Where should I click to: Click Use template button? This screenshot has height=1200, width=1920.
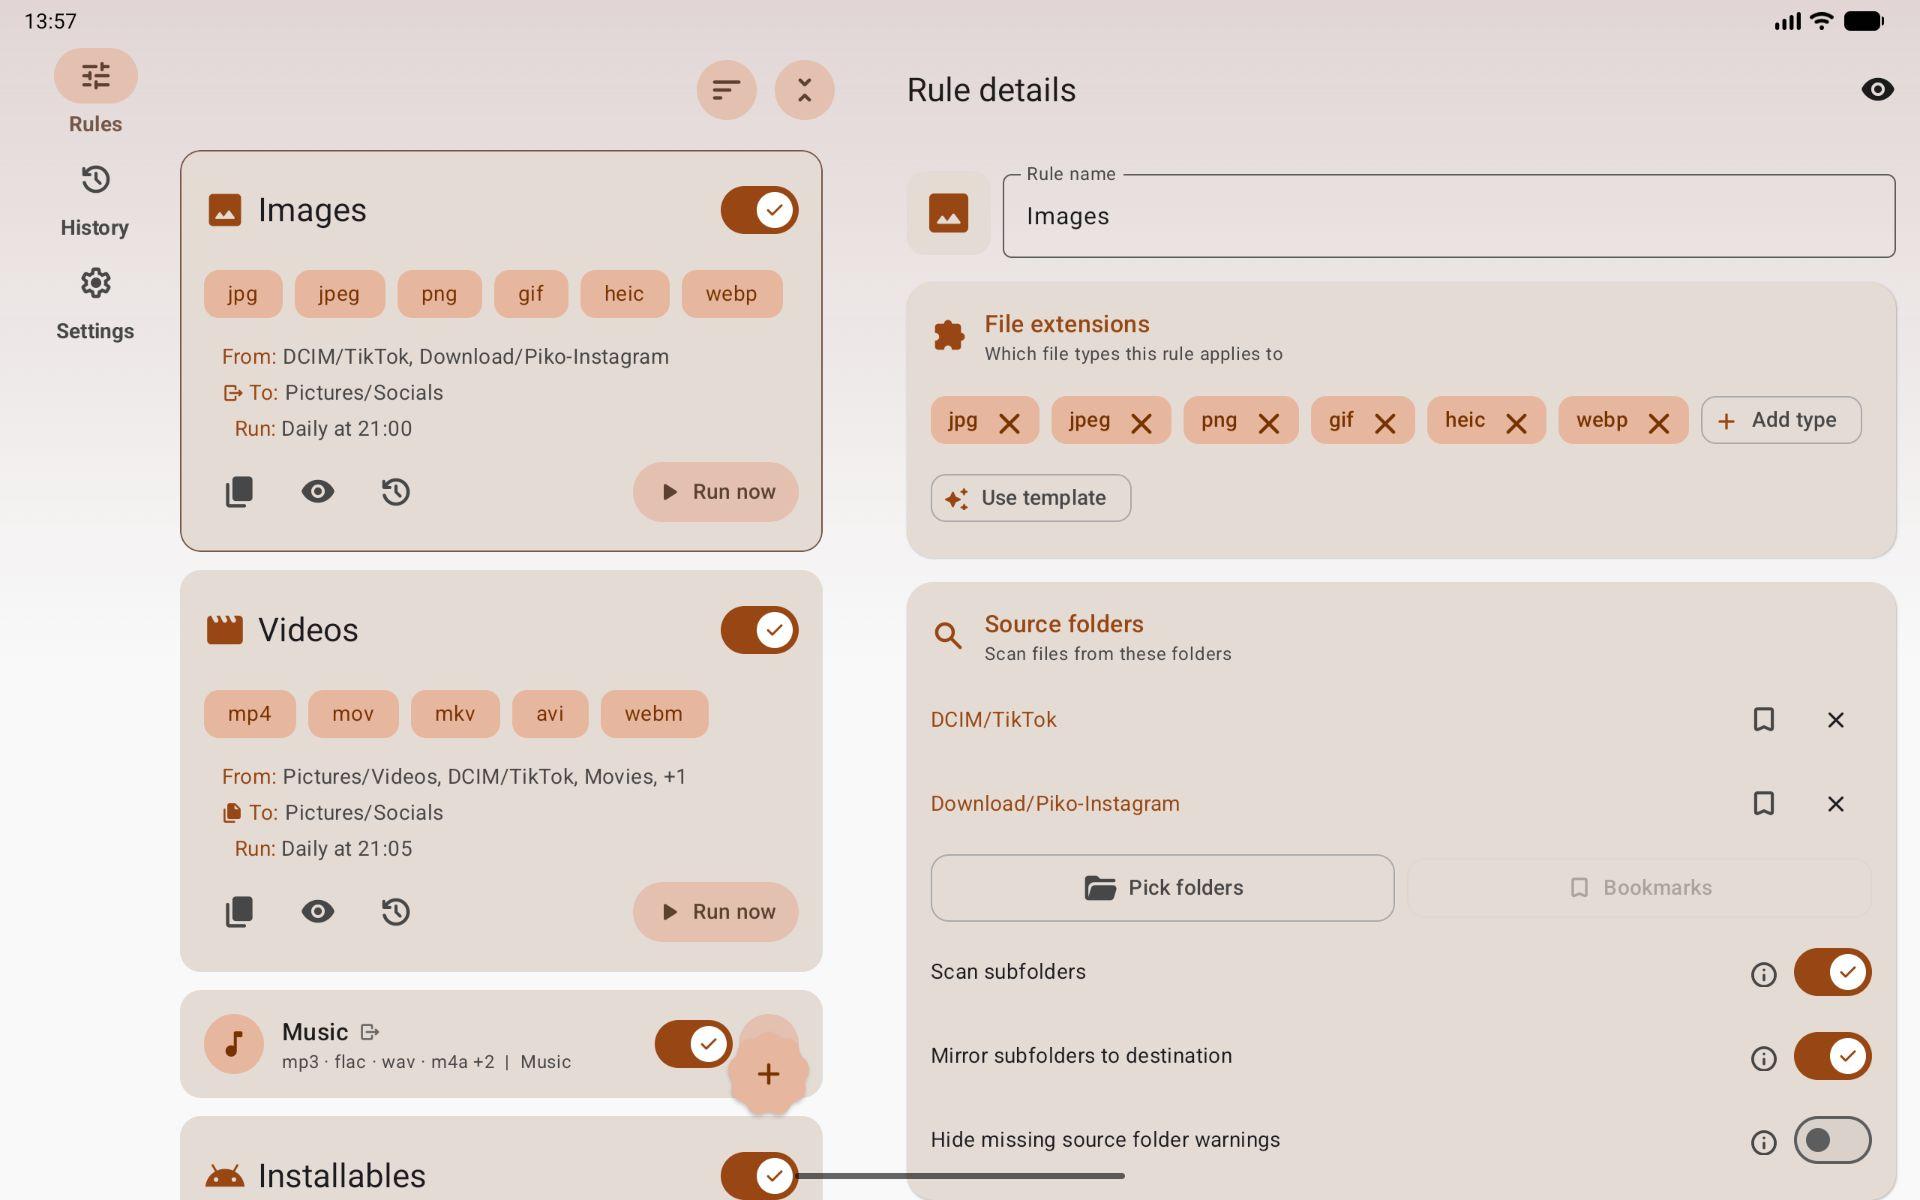coord(1031,498)
